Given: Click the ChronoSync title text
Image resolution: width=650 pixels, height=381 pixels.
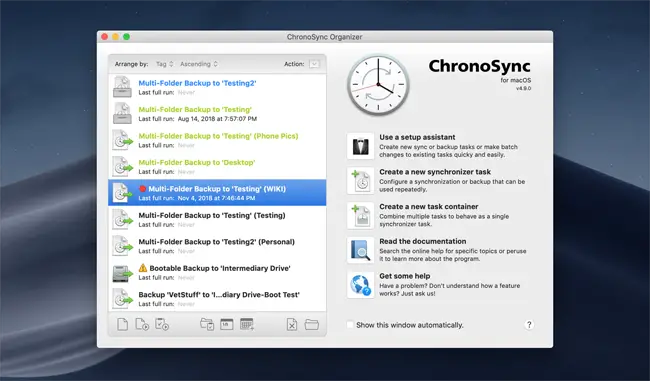Looking at the screenshot, I should 479,66.
